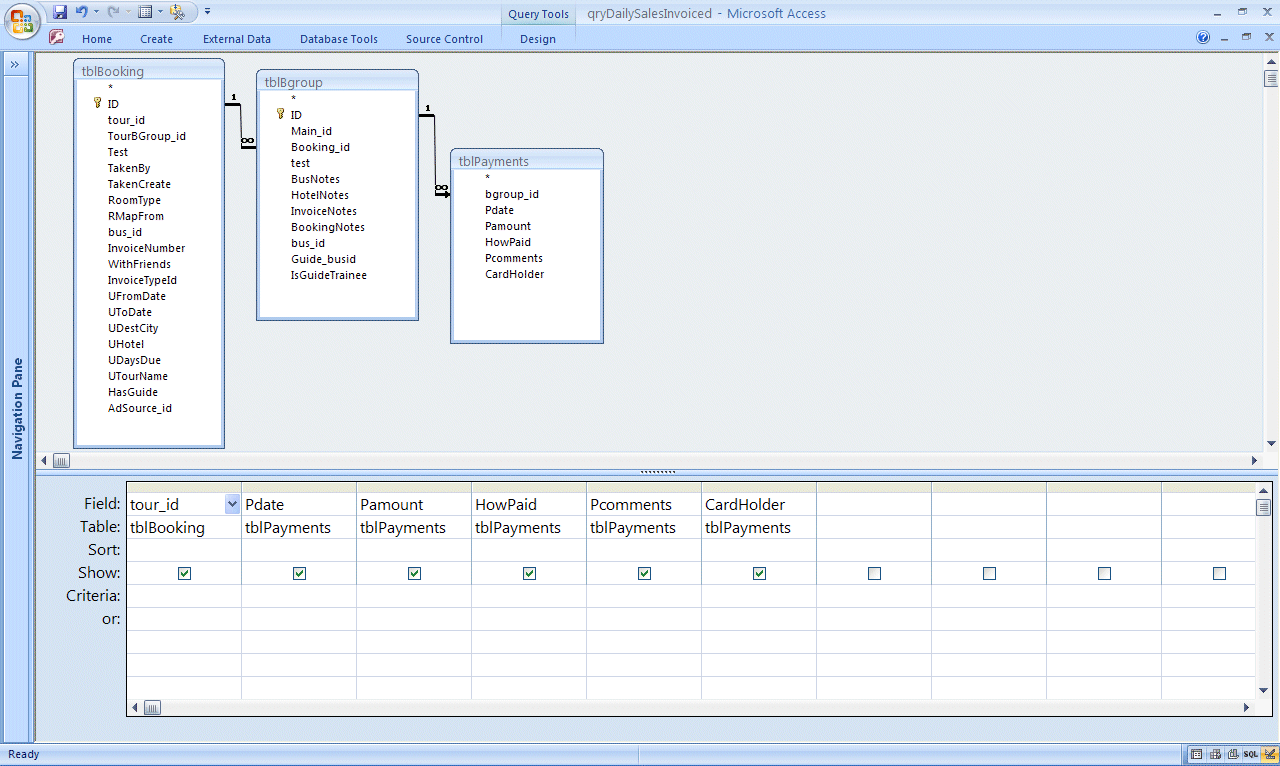Viewport: 1280px width, 766px height.
Task: Click right arrow of table pane horizontal scrollbar
Action: pos(1254,461)
